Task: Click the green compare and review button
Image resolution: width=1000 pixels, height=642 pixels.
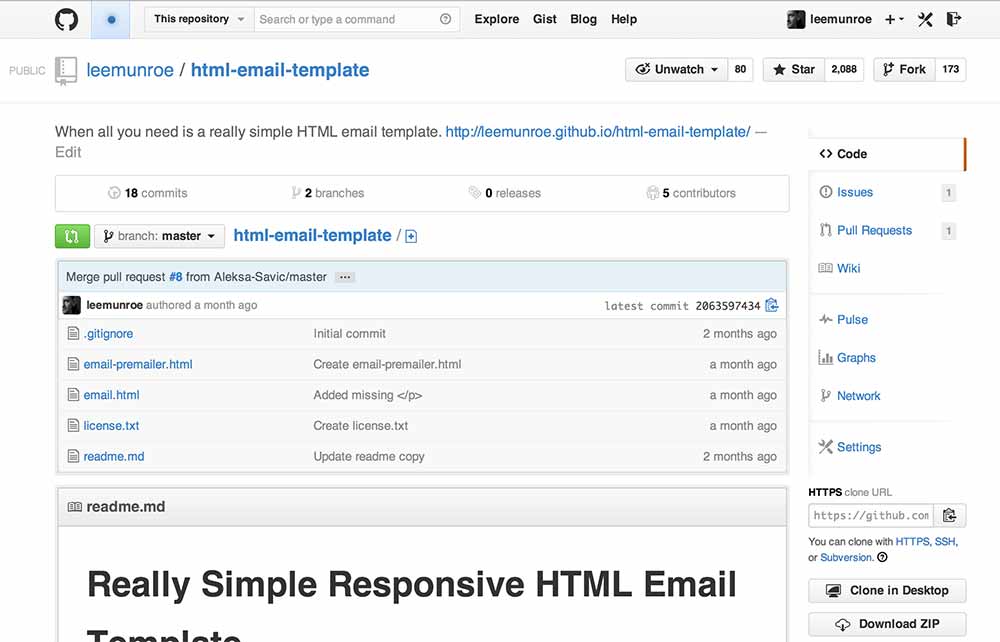Action: point(71,236)
